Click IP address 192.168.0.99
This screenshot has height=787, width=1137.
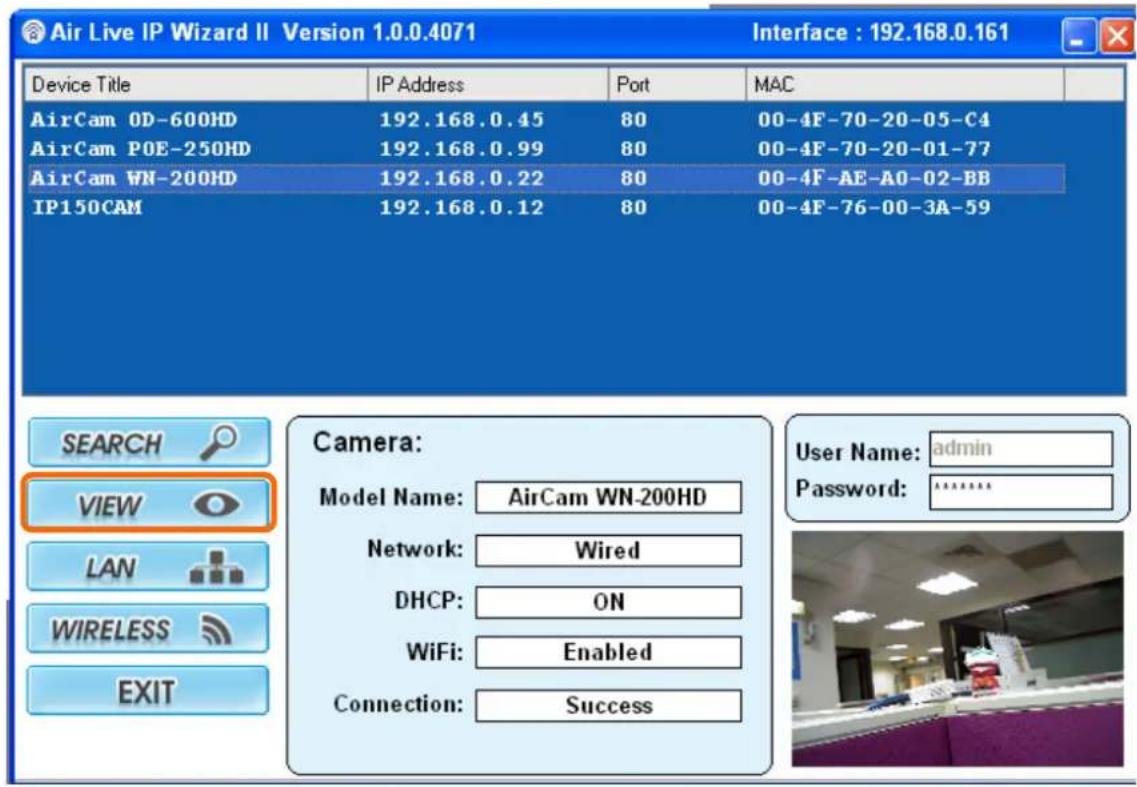pyautogui.click(x=462, y=149)
